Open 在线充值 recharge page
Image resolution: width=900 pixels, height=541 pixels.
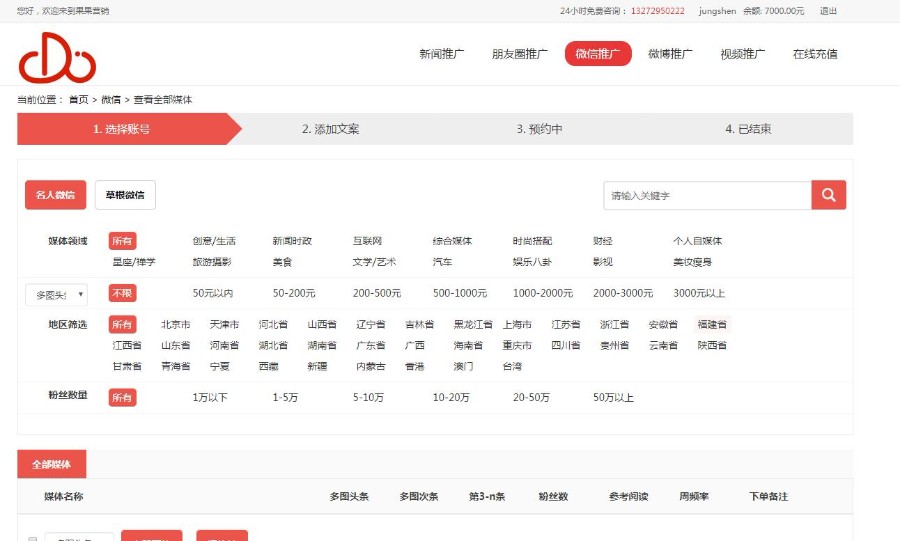point(815,54)
